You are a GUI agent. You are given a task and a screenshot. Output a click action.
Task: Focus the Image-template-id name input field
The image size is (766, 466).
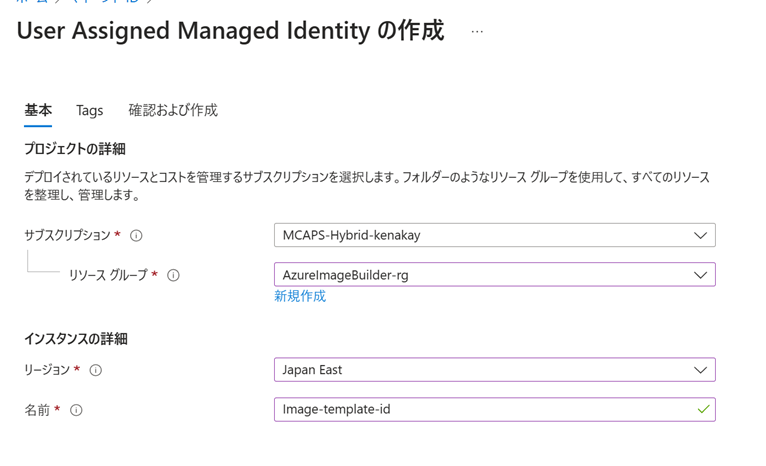tap(480, 409)
